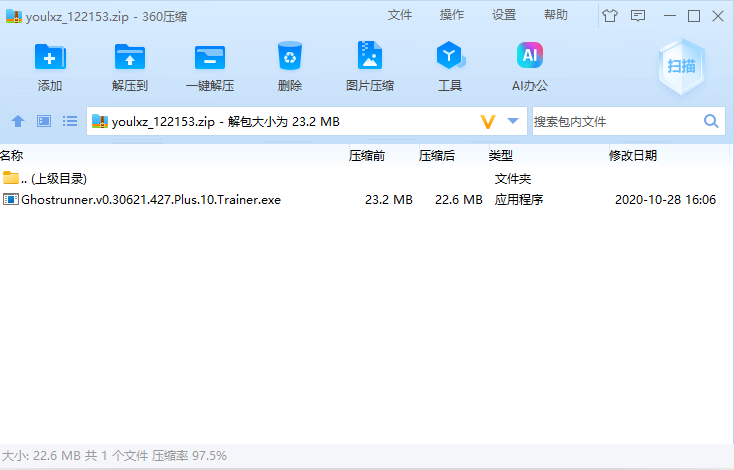Switch to thumbnail view icon
Screen dimensions: 734x470
coord(44,121)
